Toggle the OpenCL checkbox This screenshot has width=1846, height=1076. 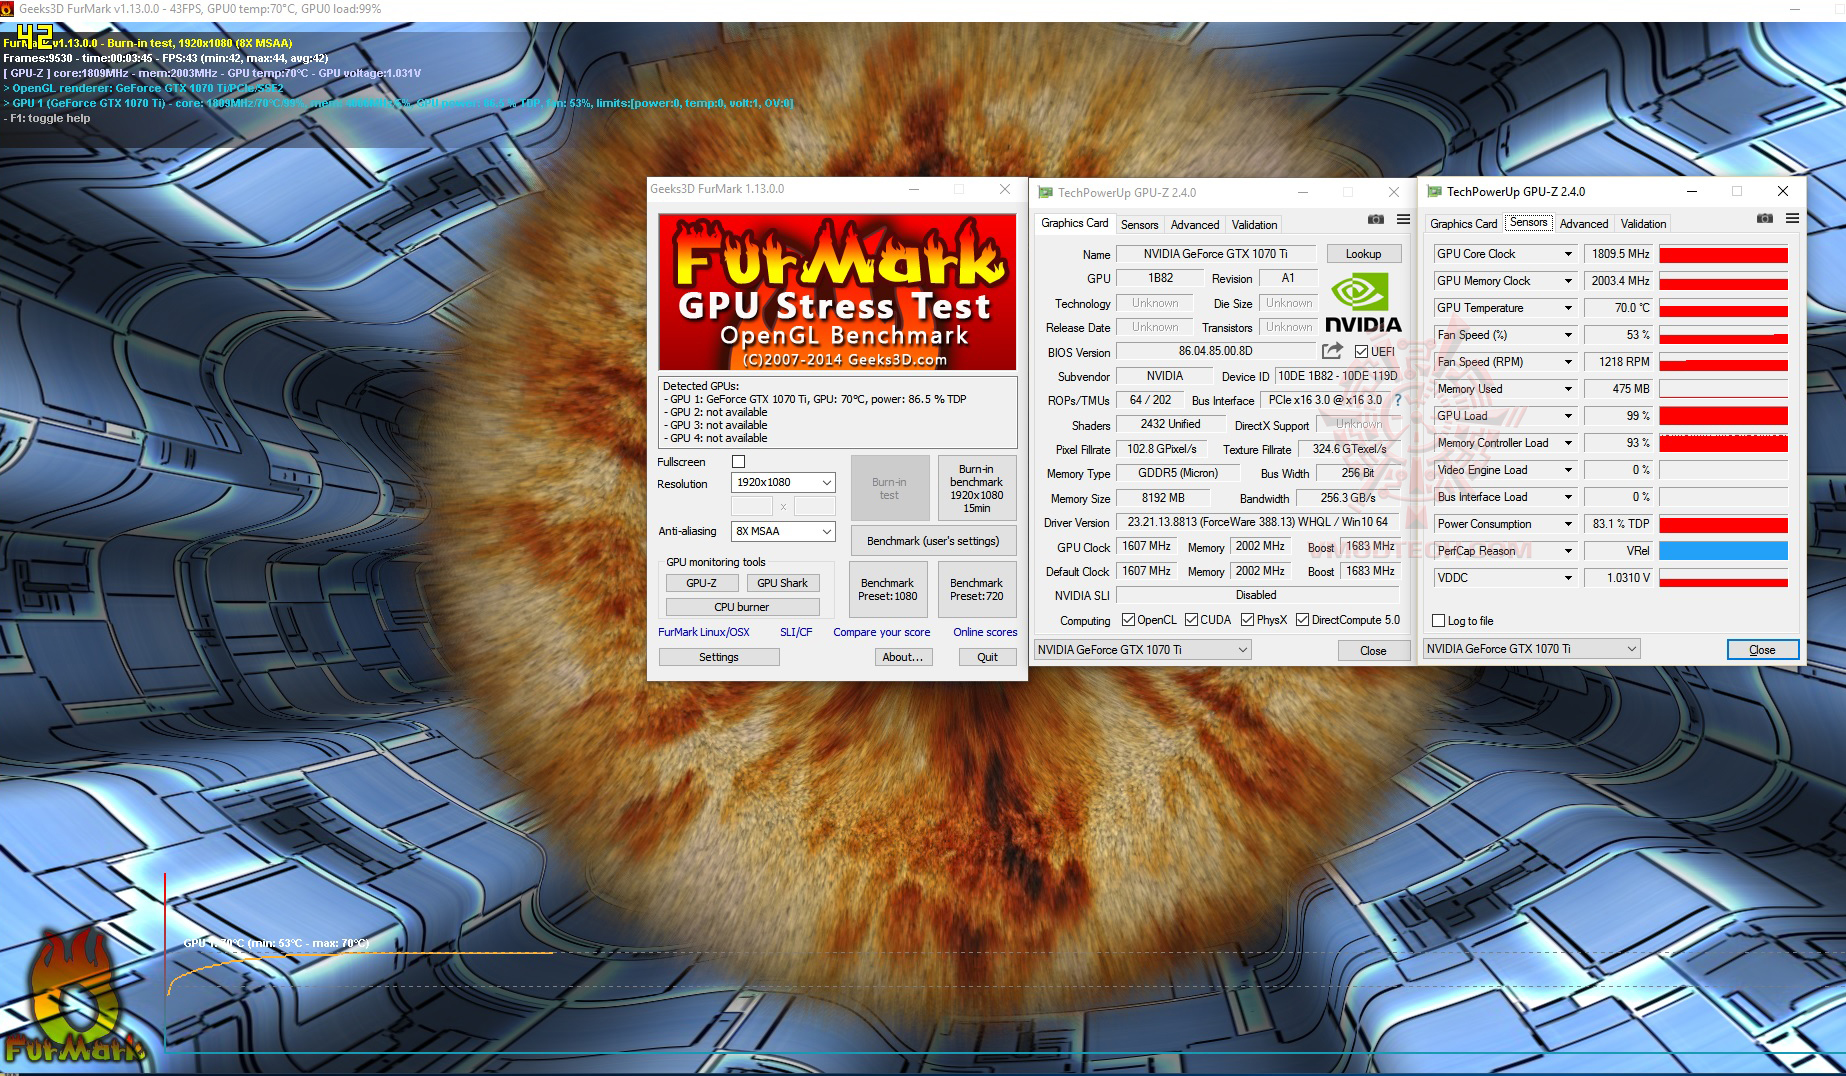(x=1128, y=620)
